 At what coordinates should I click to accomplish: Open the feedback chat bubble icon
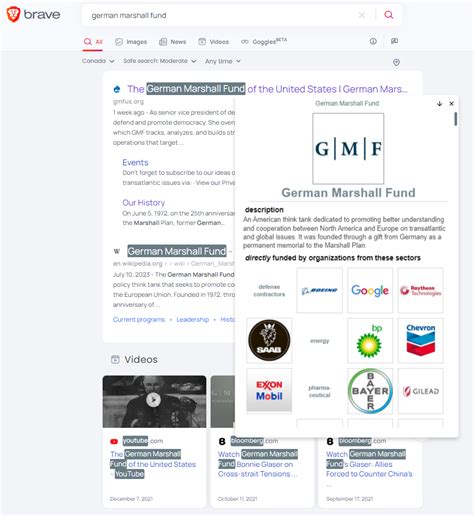coord(394,41)
